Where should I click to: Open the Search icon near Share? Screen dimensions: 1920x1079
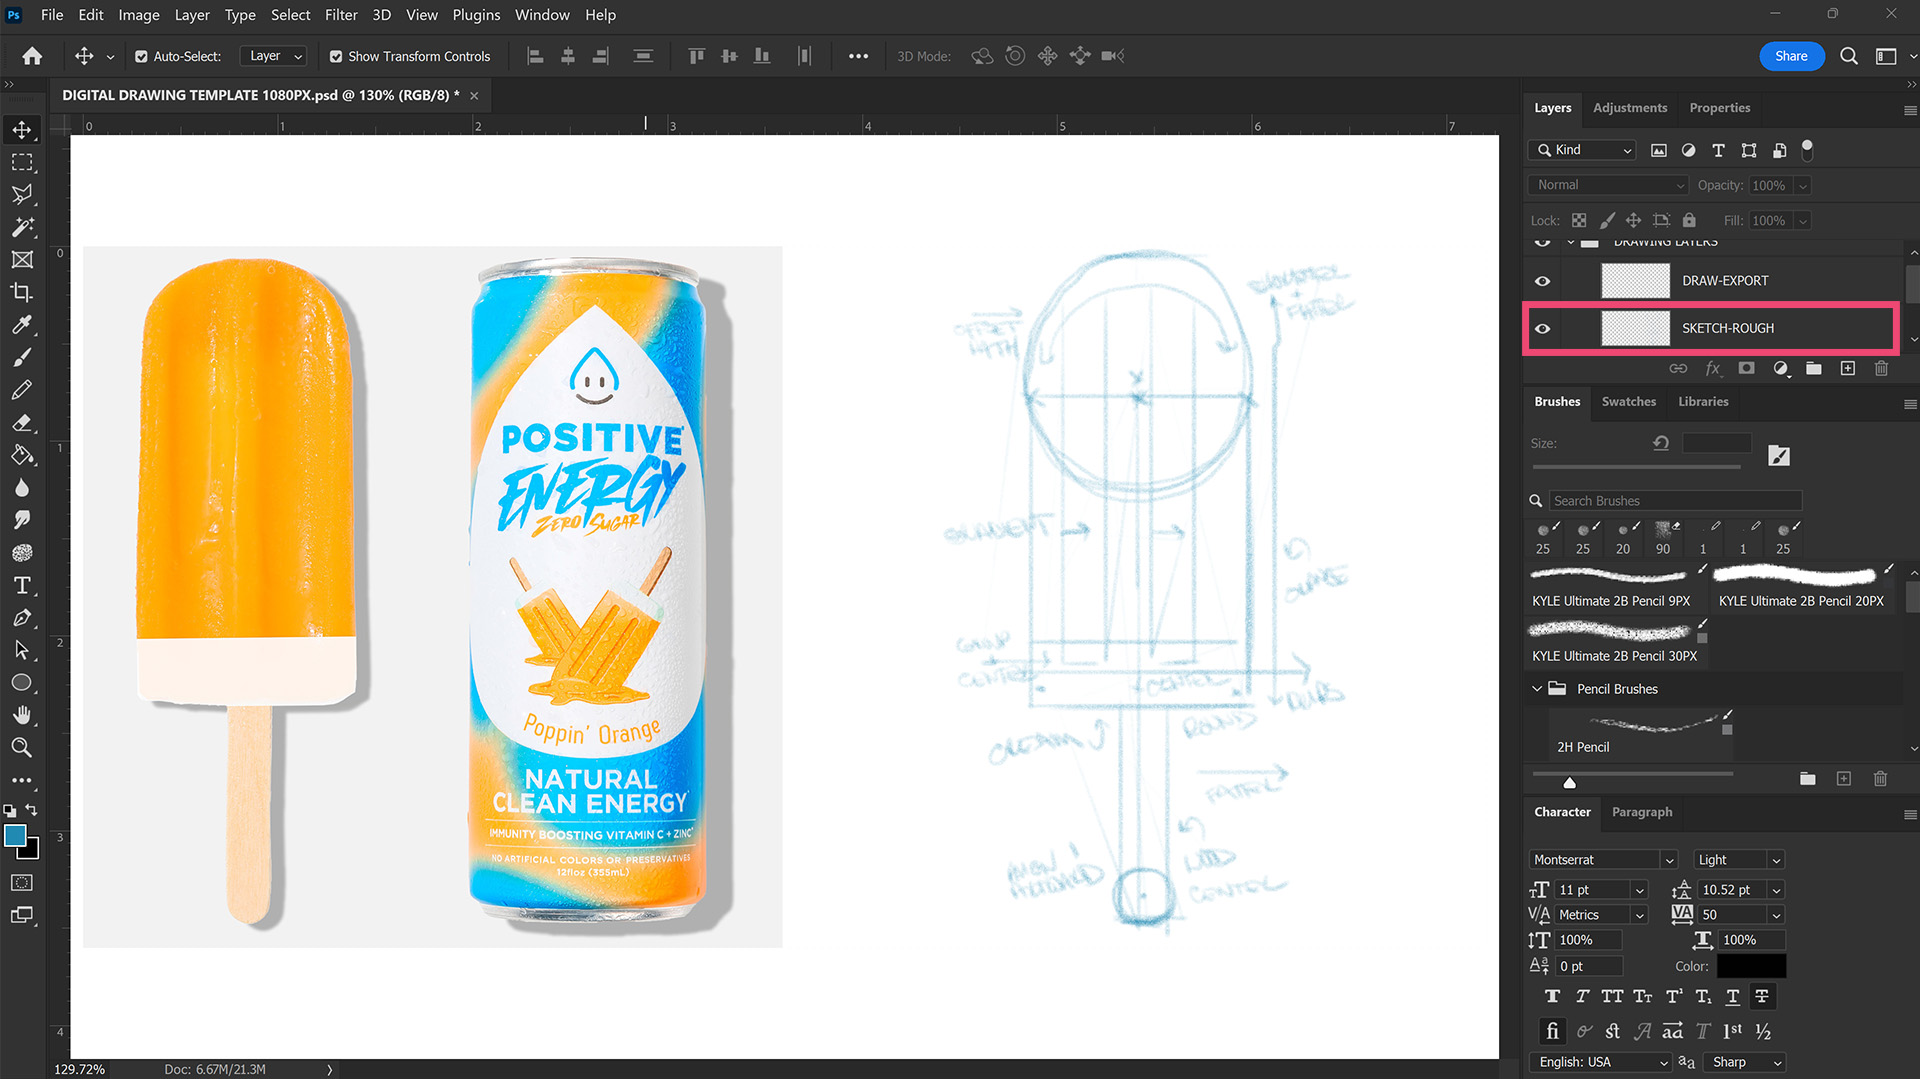(x=1849, y=56)
